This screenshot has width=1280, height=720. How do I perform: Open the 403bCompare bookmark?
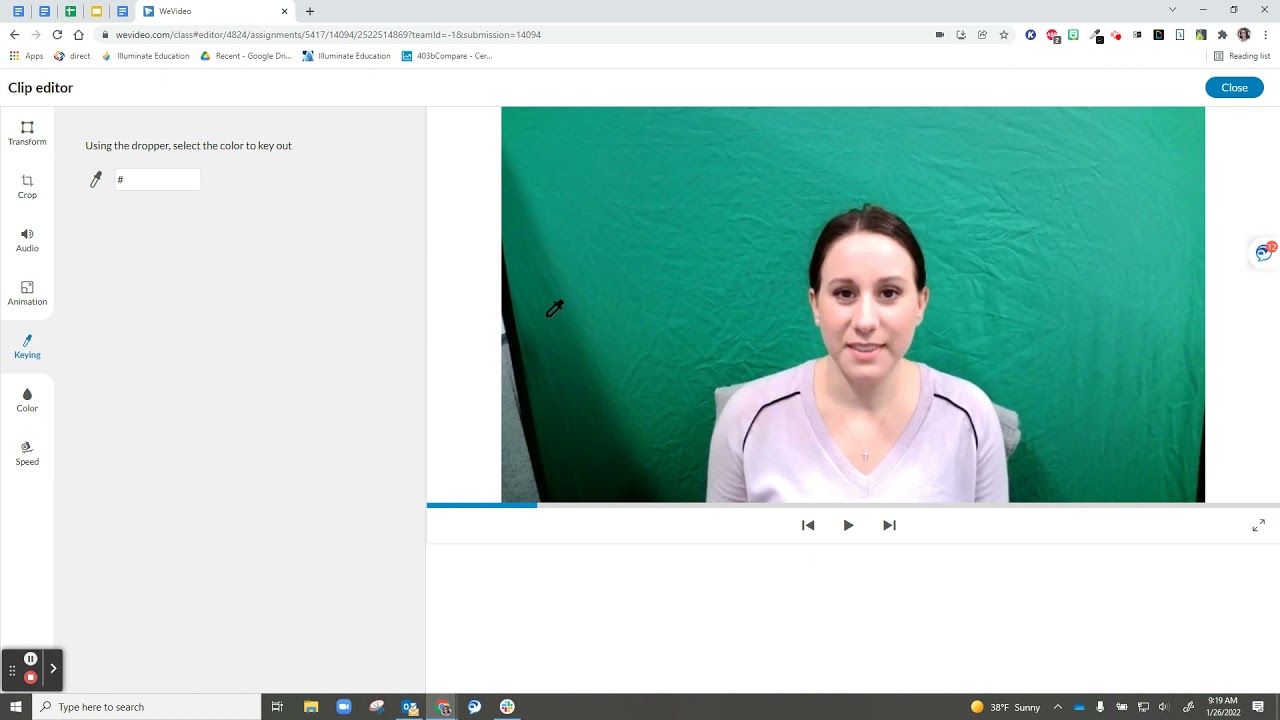pos(447,56)
